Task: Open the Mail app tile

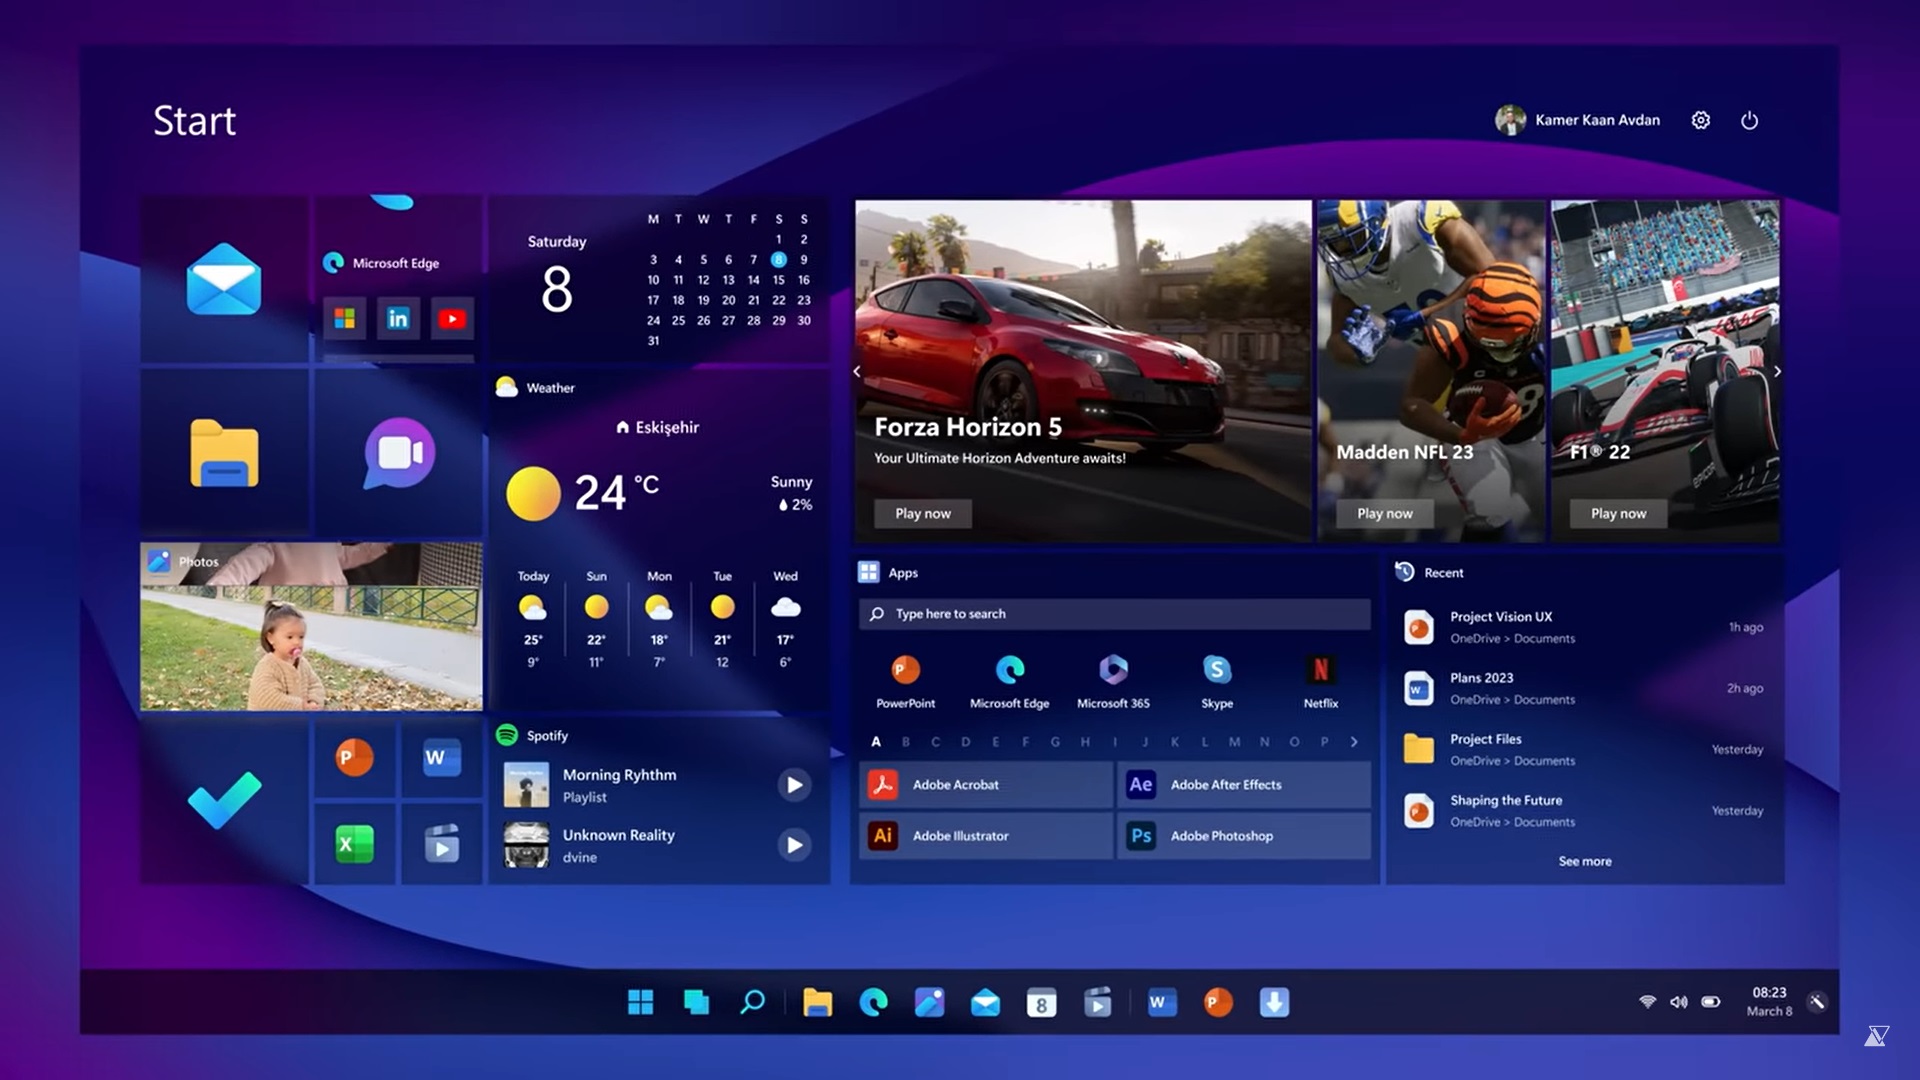Action: click(224, 280)
